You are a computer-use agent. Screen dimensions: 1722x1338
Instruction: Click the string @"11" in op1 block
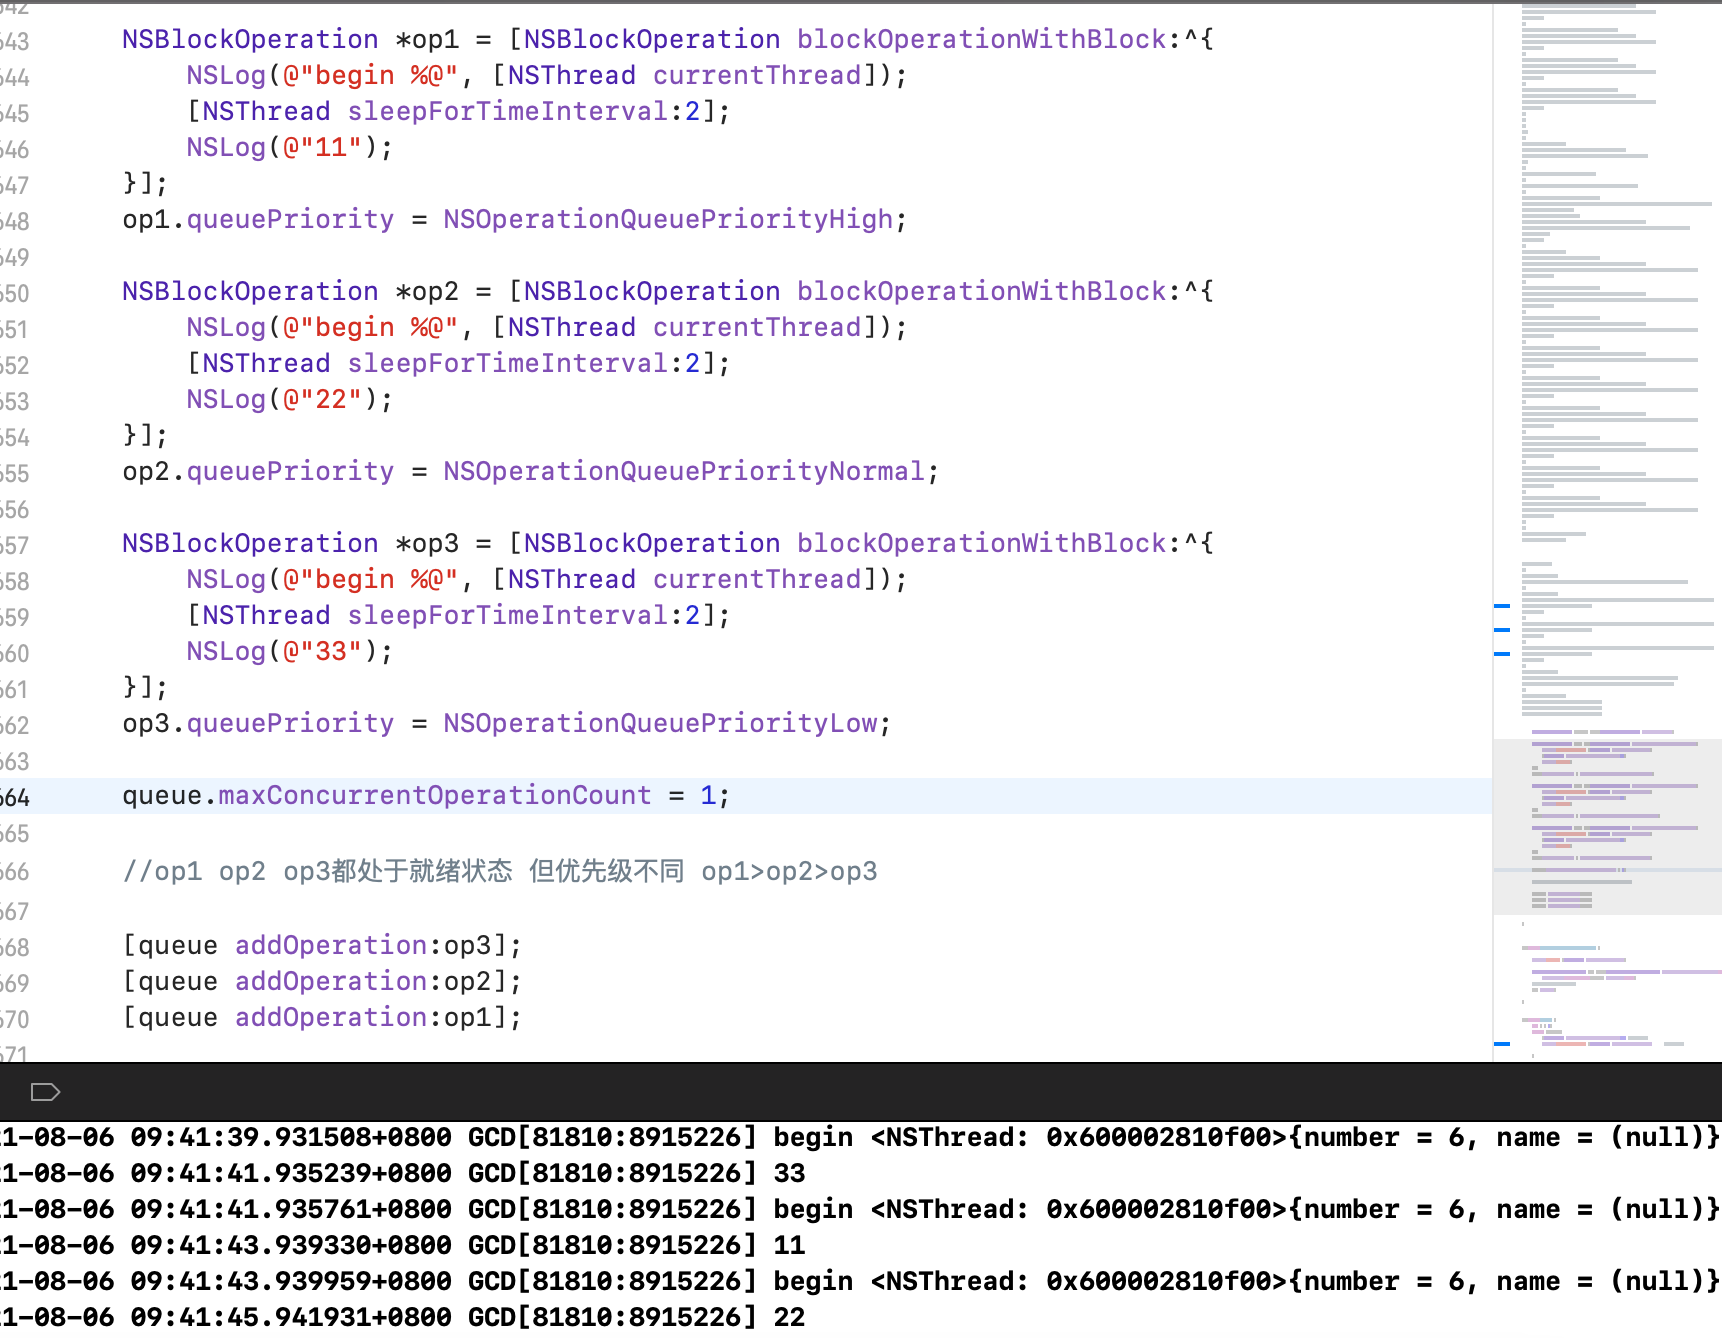[x=322, y=148]
